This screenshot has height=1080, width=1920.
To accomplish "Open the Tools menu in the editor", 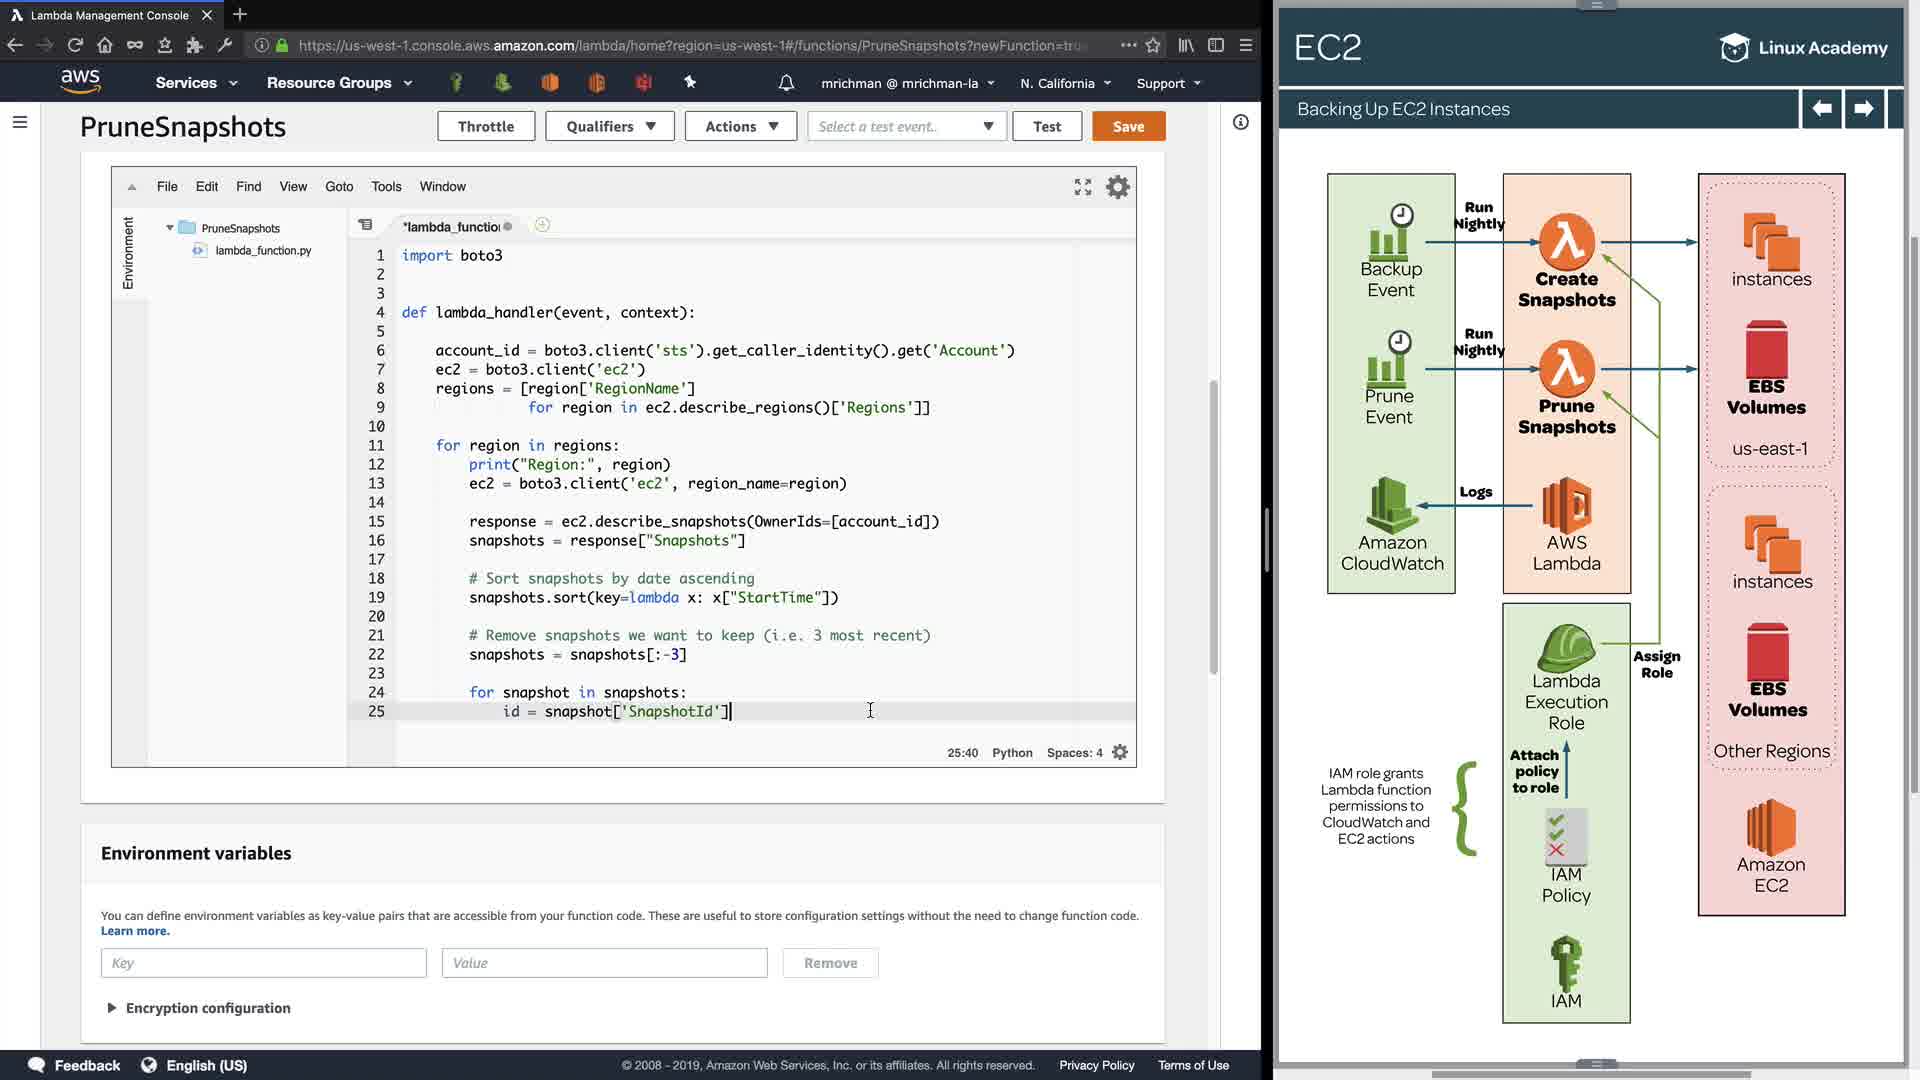I will (386, 186).
